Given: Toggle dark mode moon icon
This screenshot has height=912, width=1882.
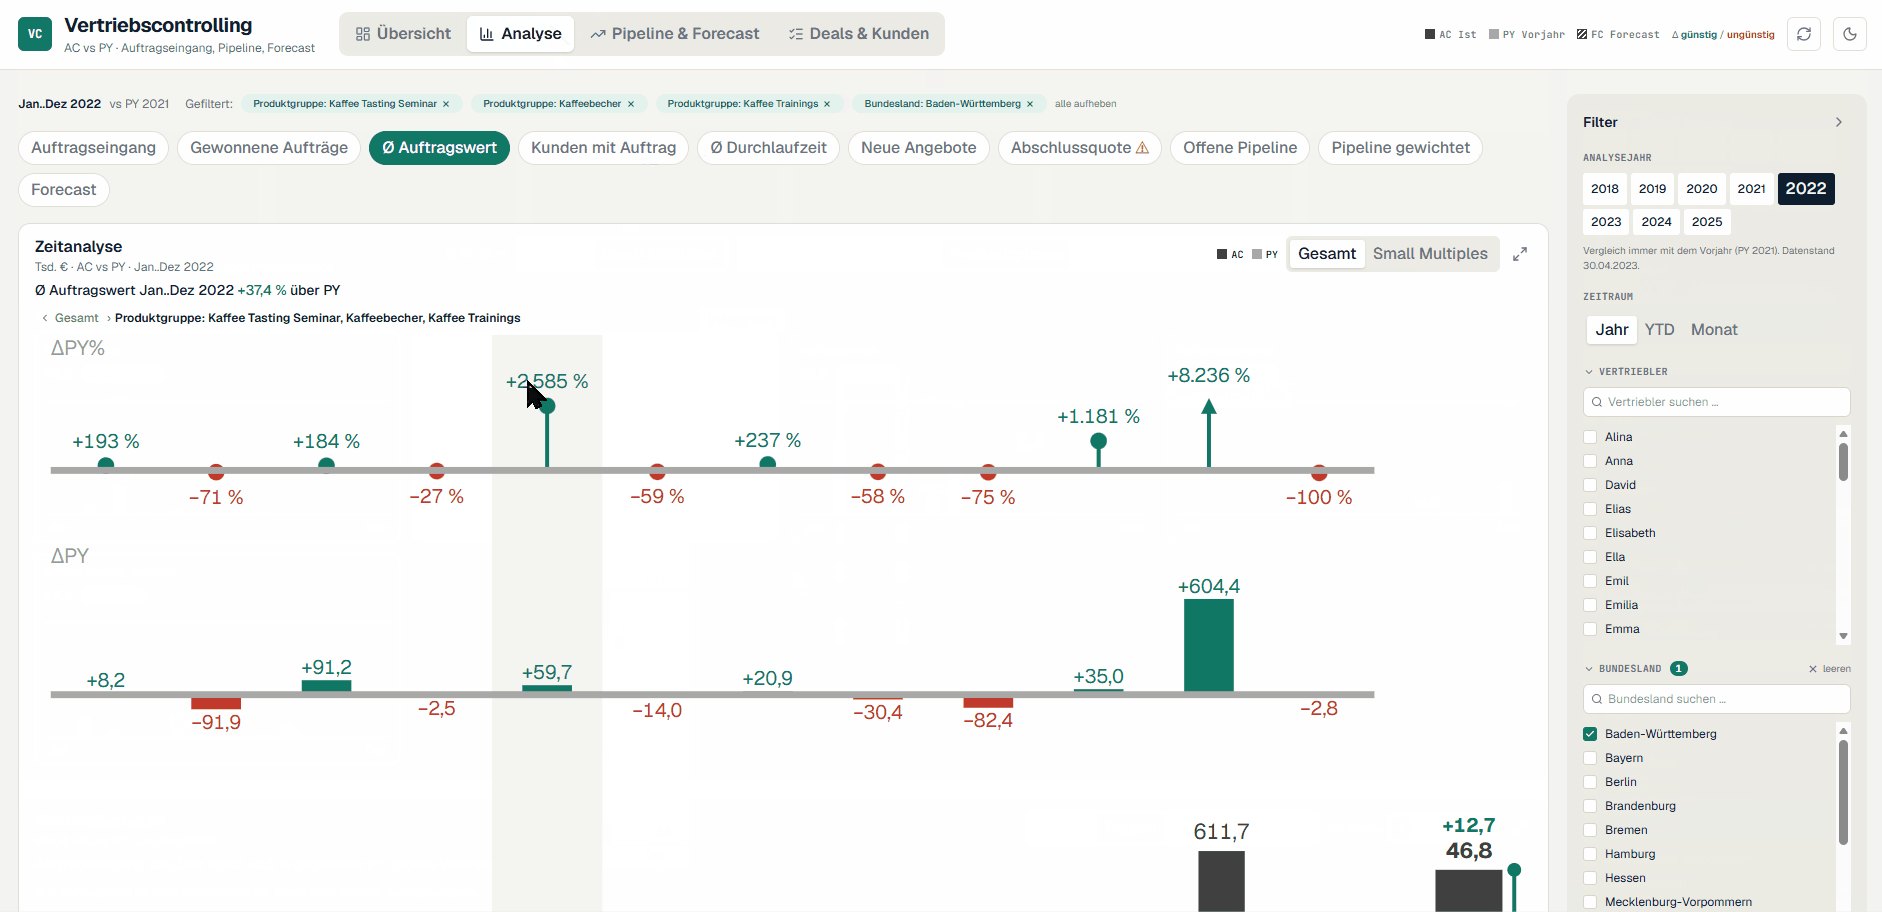Looking at the screenshot, I should [1850, 34].
